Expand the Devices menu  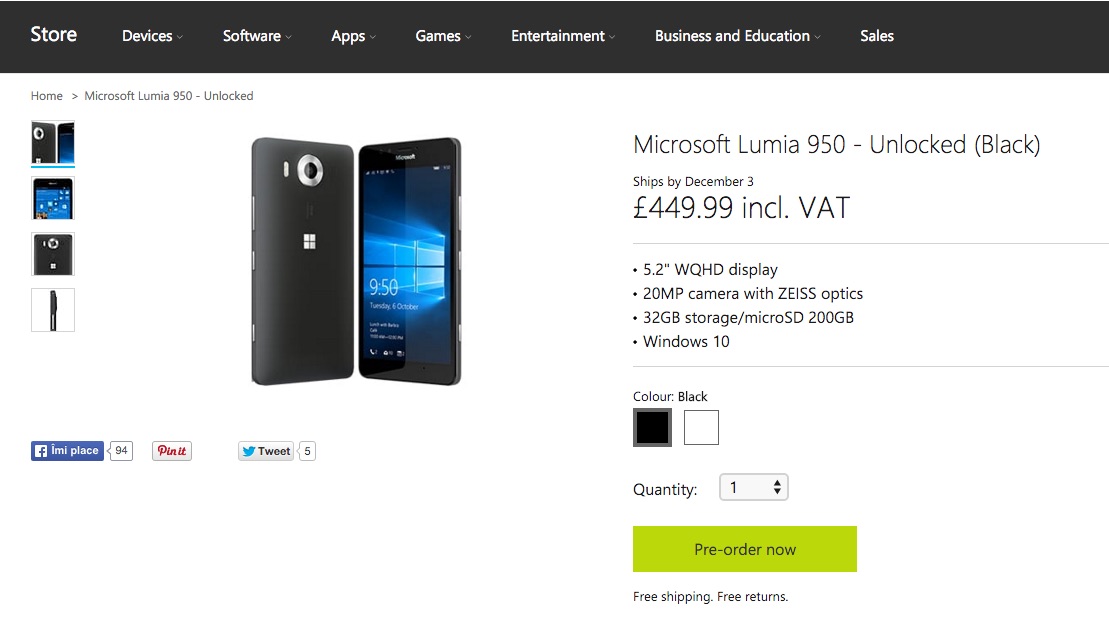tap(152, 36)
